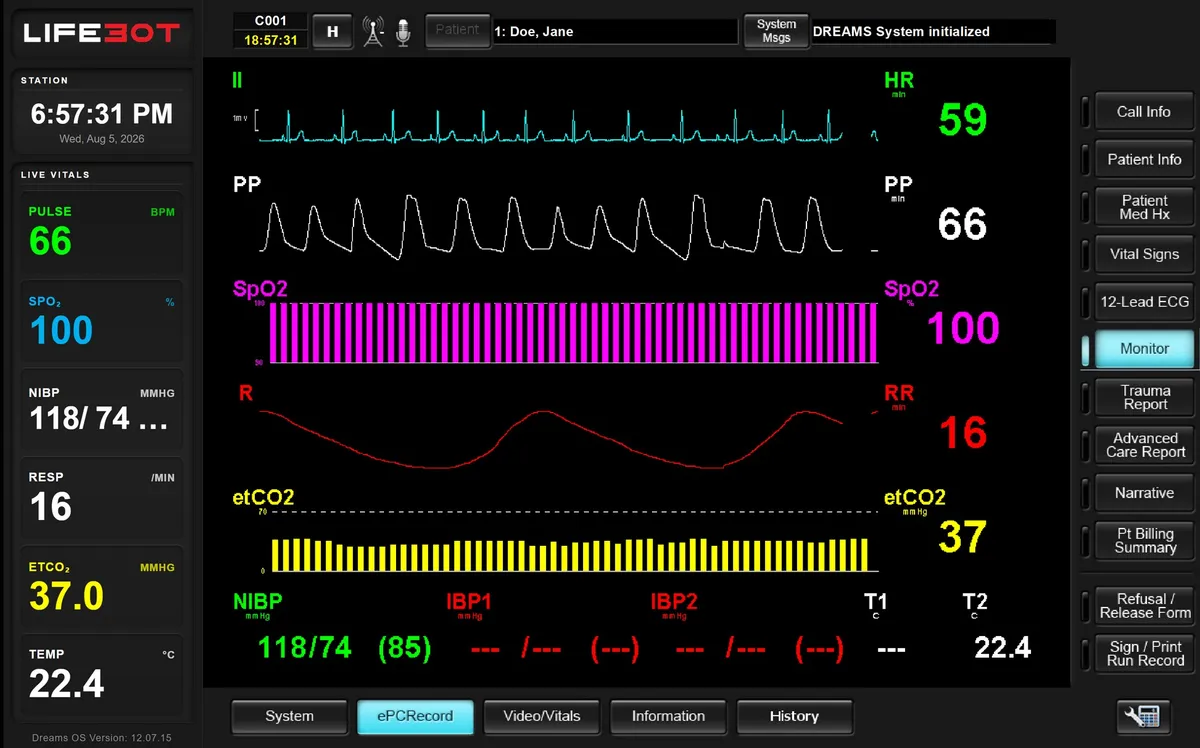Screen dimensions: 1200x748
Task: Click the NIBP MMHG live vitals card
Action: [101, 411]
